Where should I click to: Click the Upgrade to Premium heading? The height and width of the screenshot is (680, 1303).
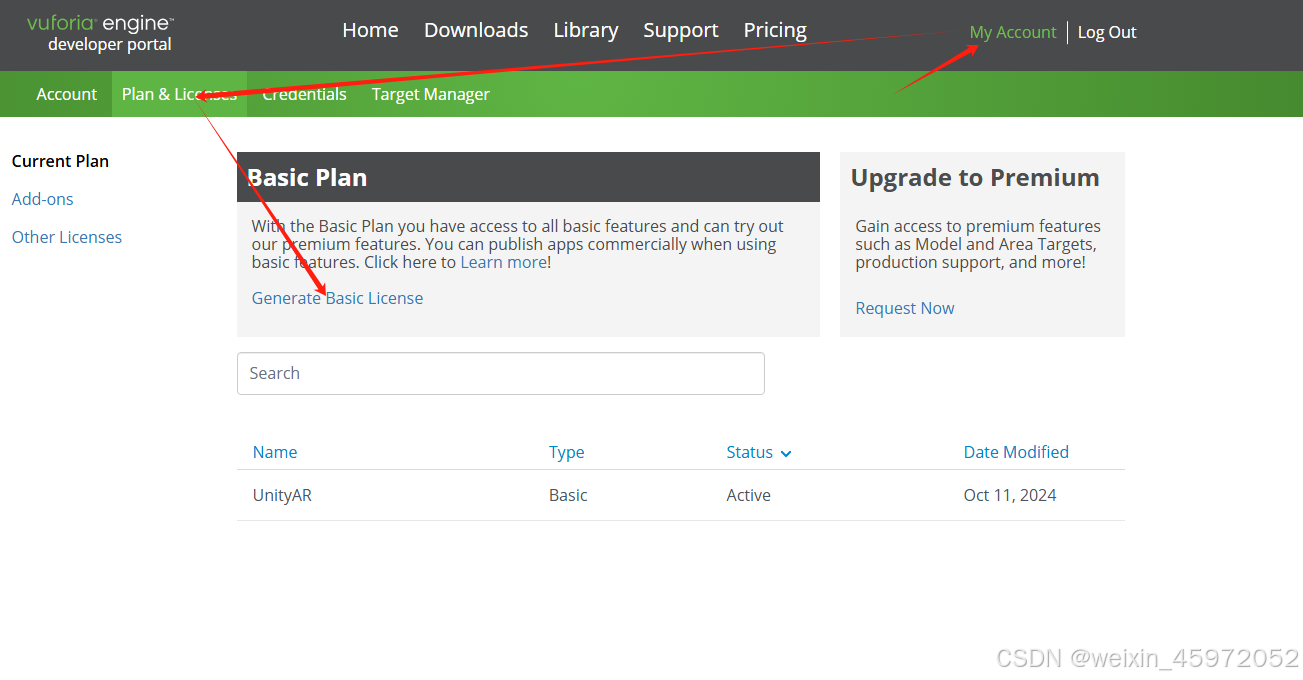[x=975, y=177]
